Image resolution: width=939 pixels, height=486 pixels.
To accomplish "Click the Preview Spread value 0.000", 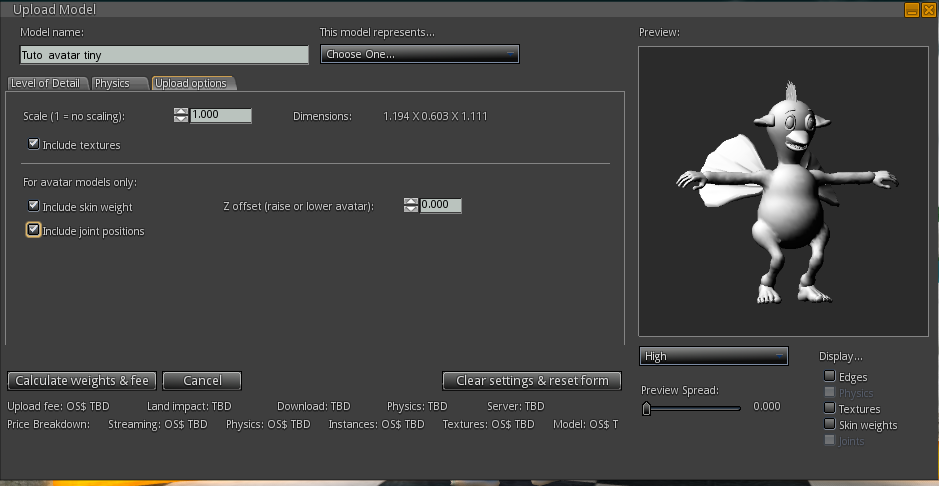I will (x=767, y=406).
